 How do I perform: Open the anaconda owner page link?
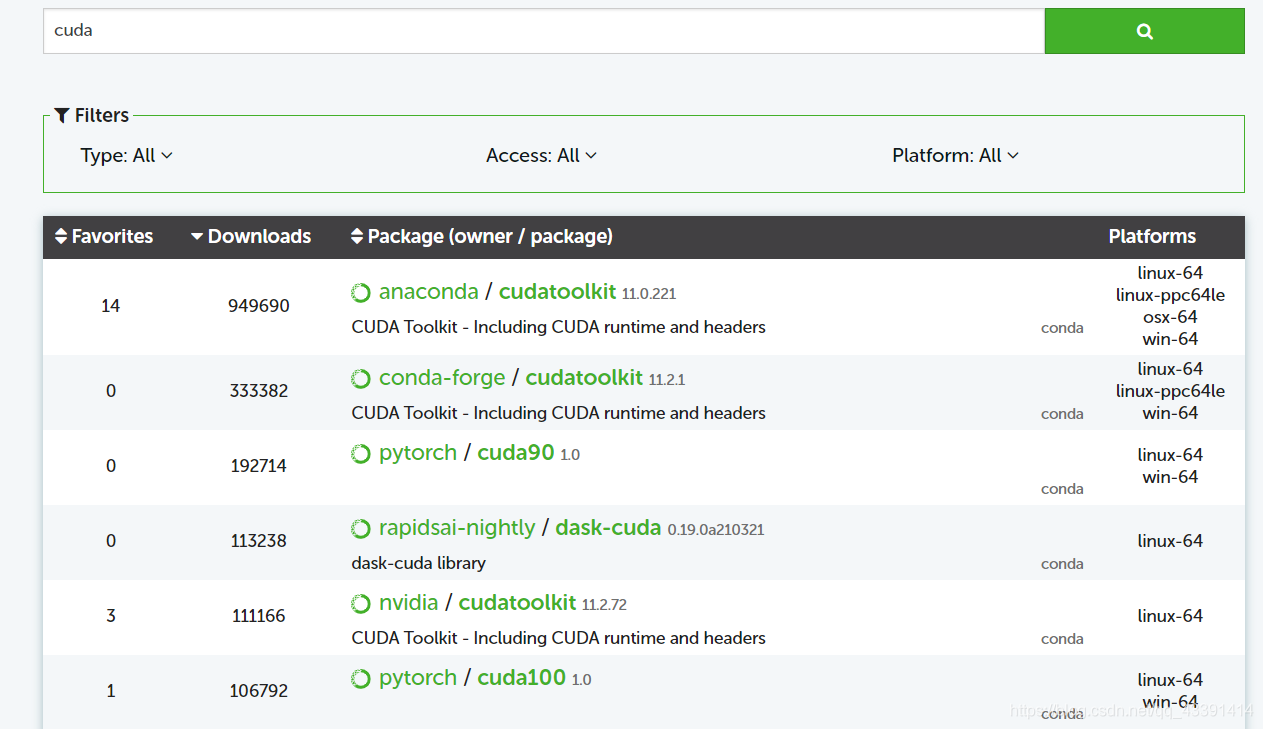pos(428,291)
